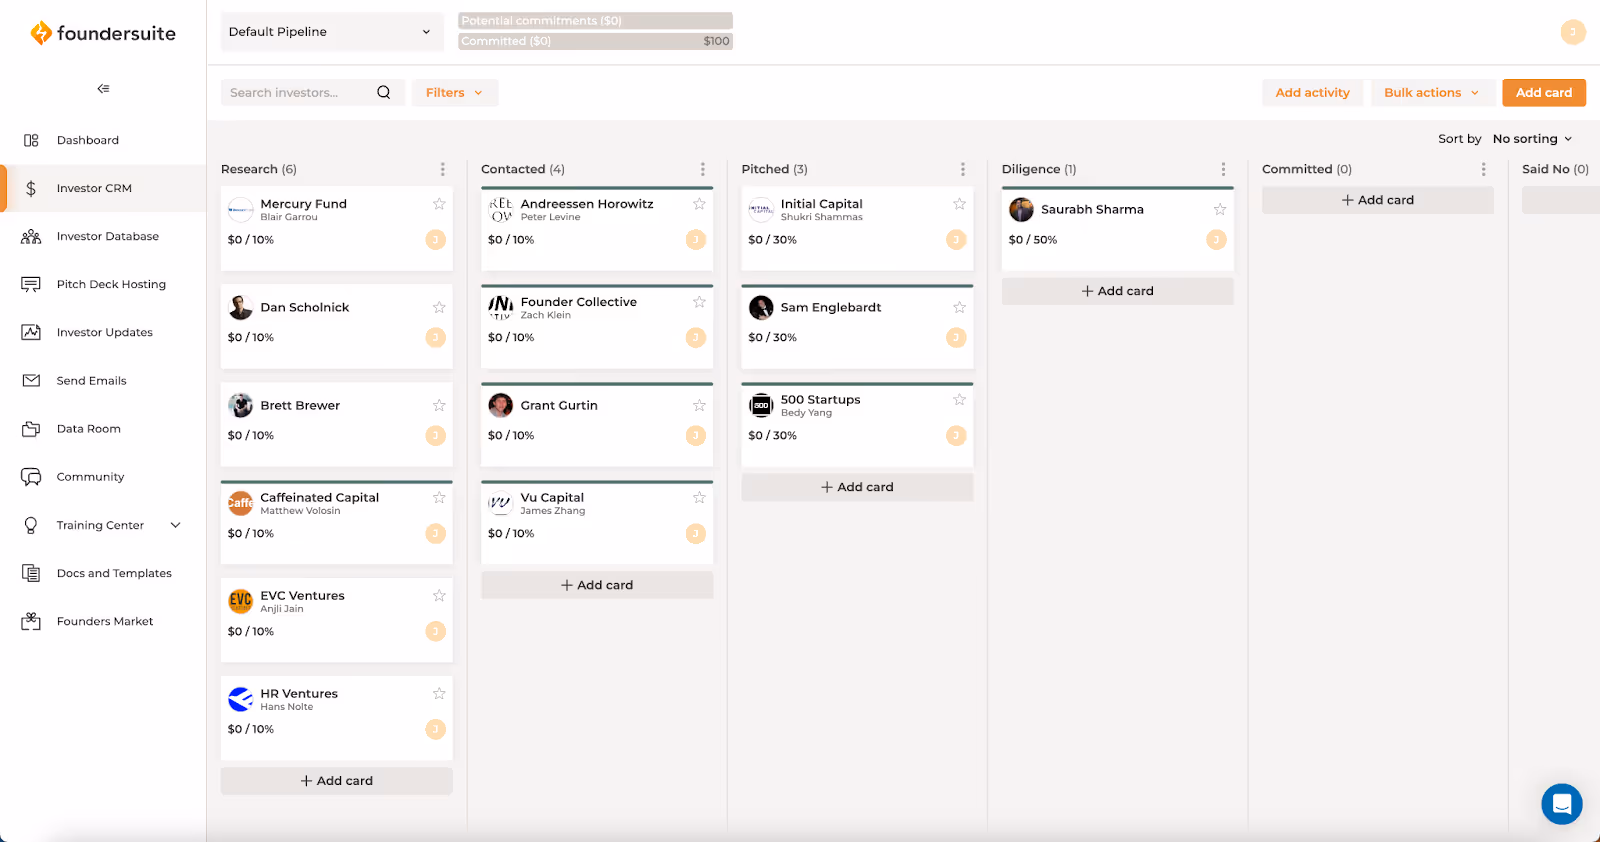Screen dimensions: 1600x842
Task: Click the Docs and Templates icon
Action: (31, 573)
